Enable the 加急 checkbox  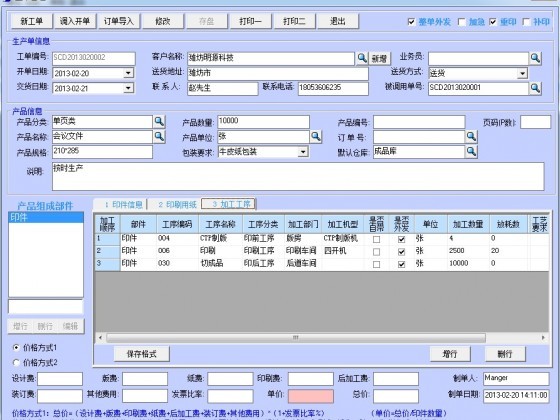pos(461,22)
